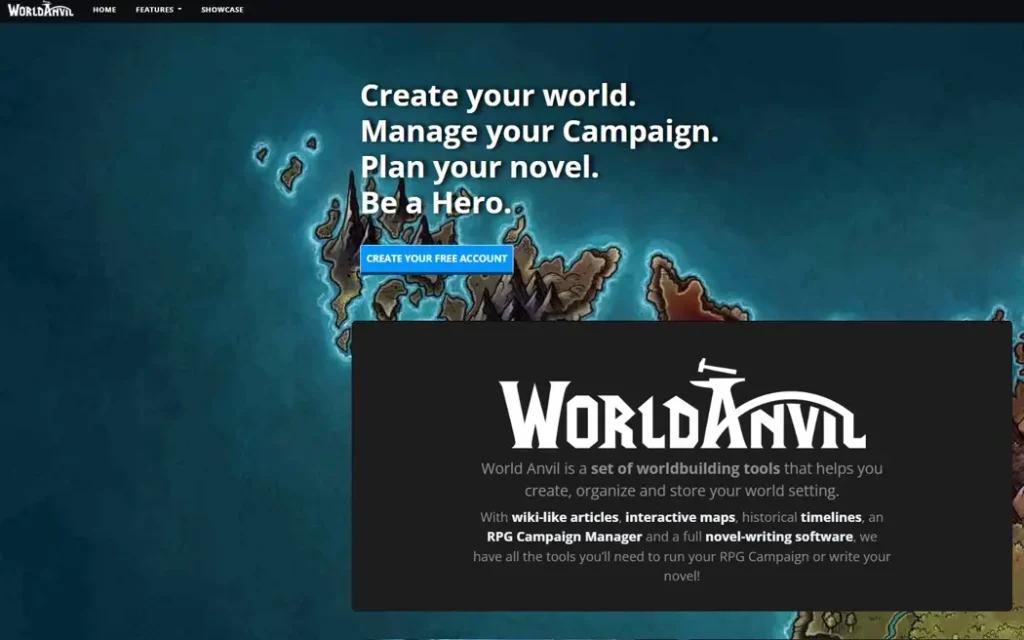
Task: Click the 'Create your world.' headline
Action: [498, 96]
